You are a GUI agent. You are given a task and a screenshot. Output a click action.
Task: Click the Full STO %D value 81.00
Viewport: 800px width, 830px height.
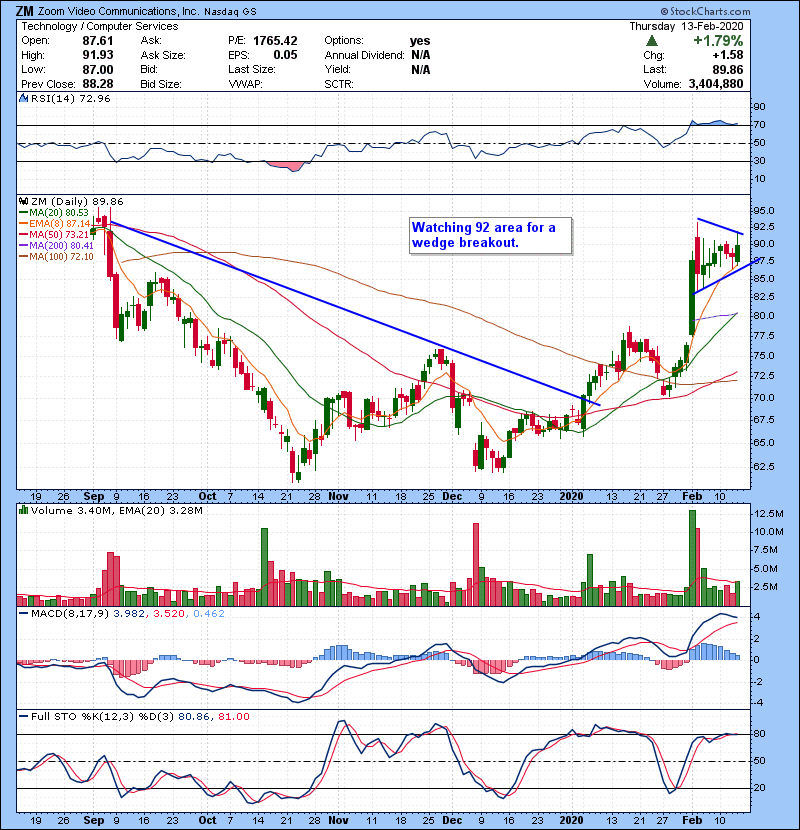pyautogui.click(x=233, y=717)
